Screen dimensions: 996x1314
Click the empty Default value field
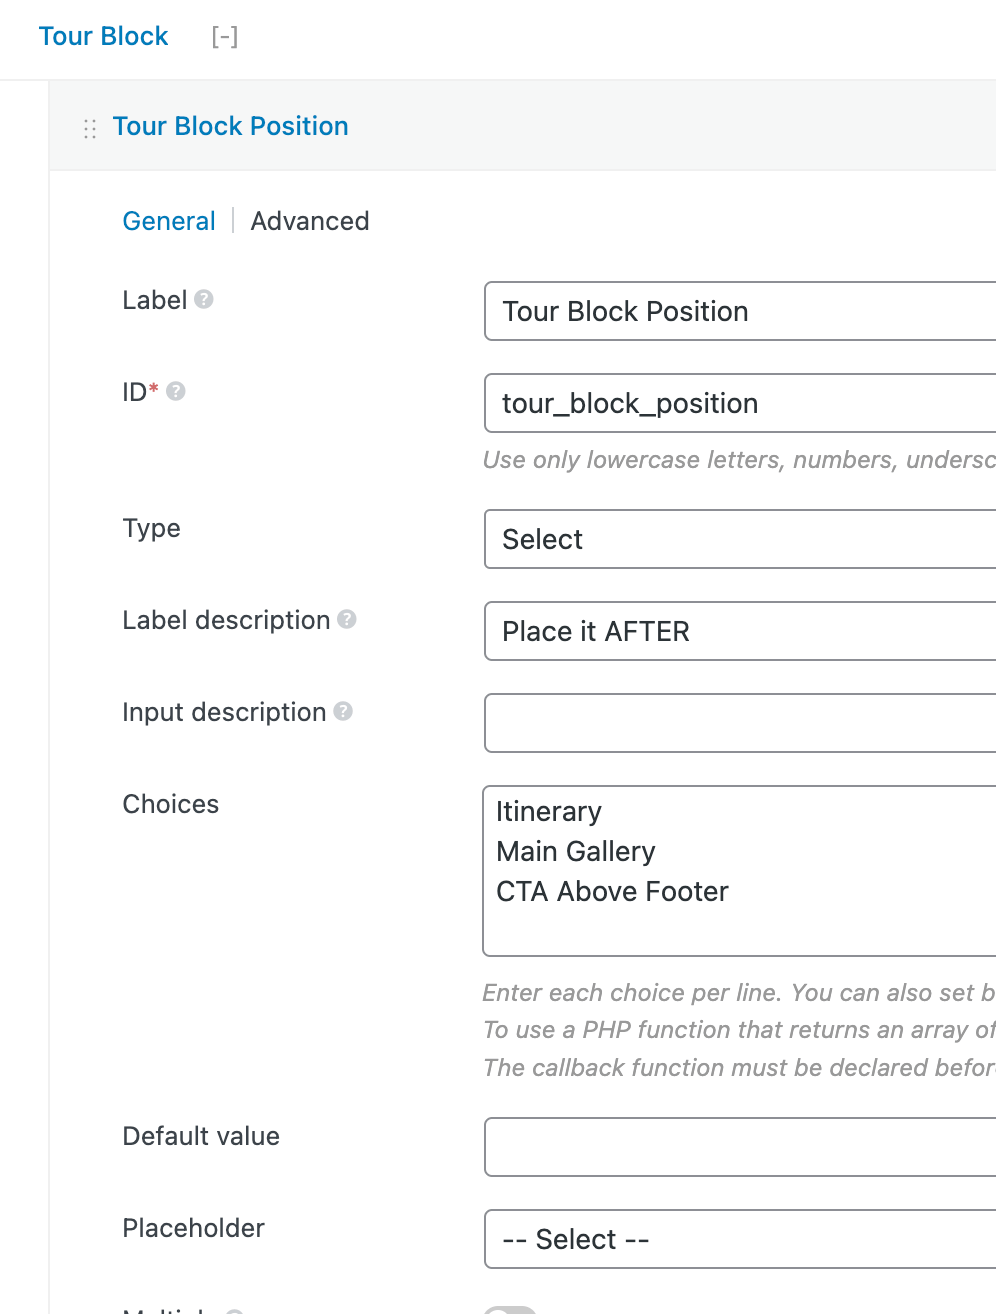pyautogui.click(x=740, y=1147)
